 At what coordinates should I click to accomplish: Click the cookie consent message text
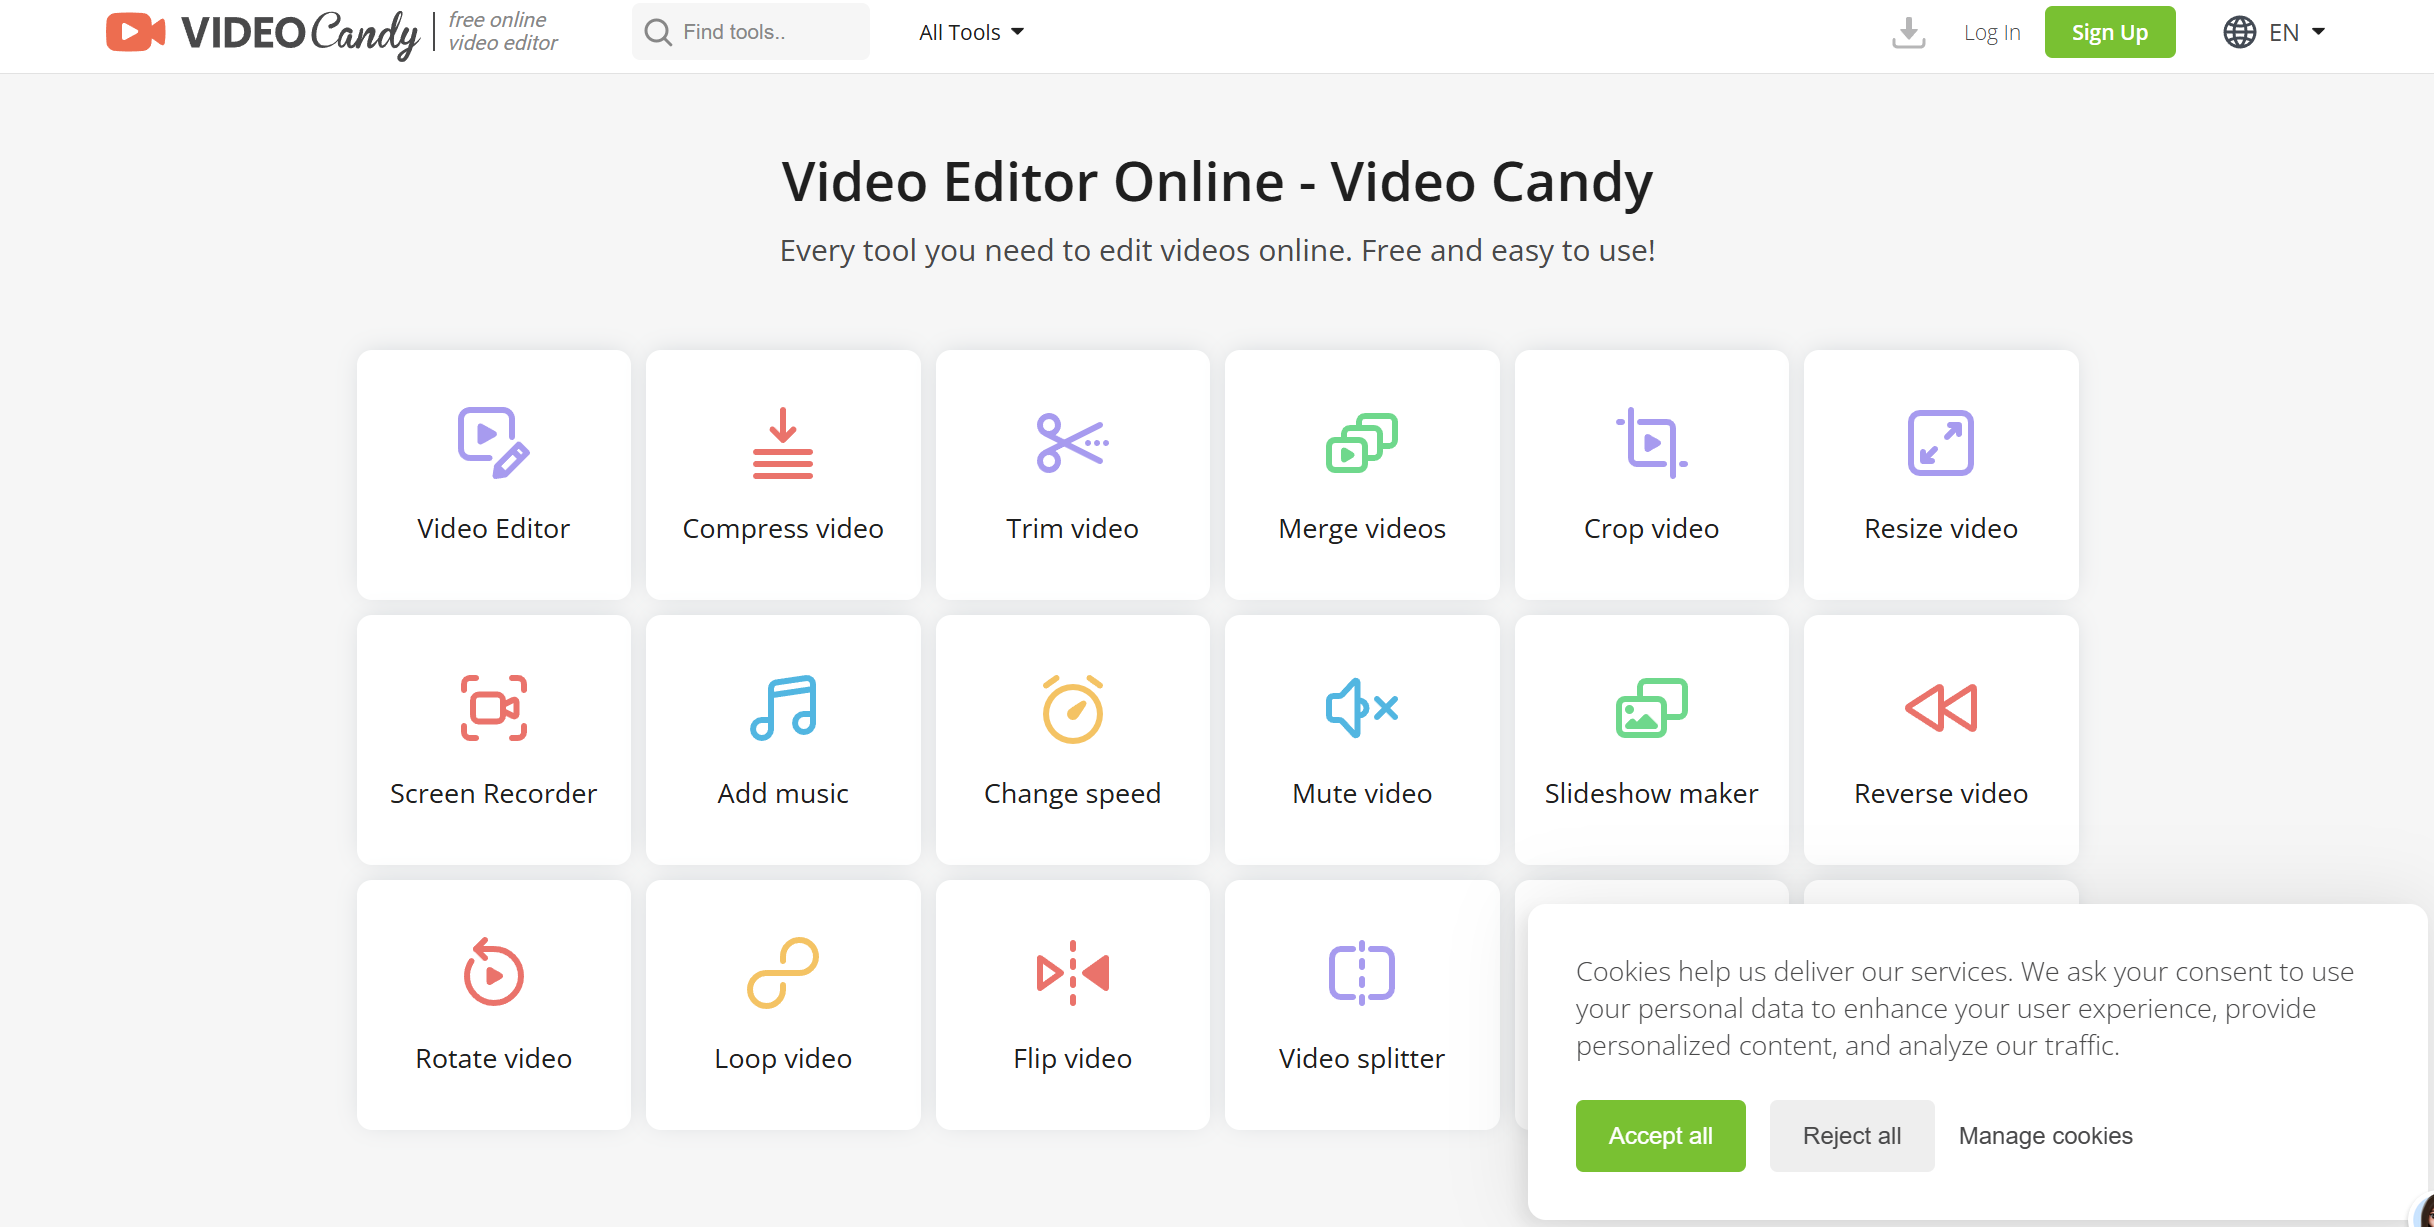coord(1964,1008)
